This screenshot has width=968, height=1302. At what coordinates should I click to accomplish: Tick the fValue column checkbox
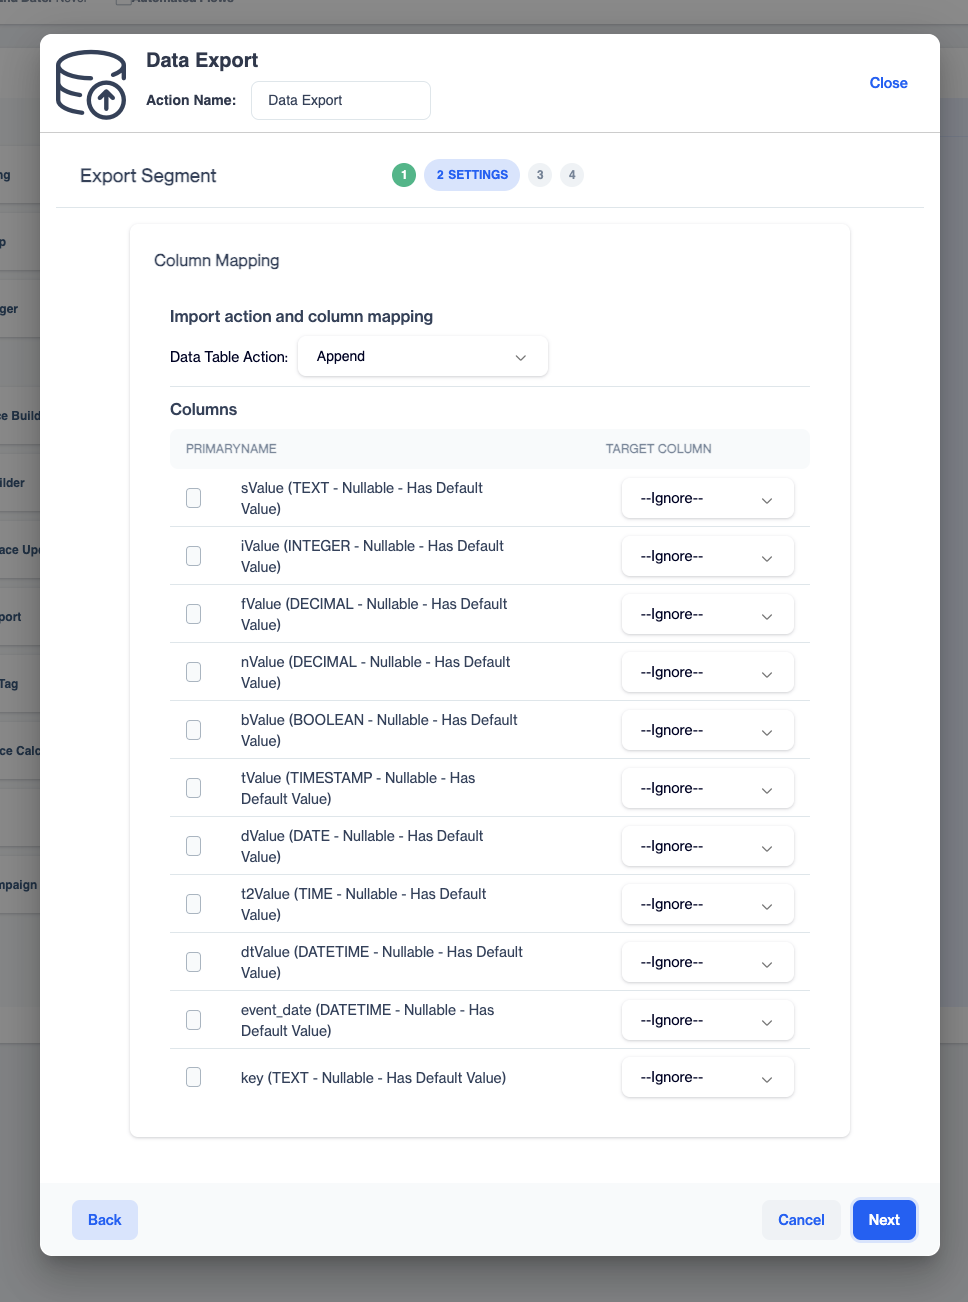pos(194,614)
